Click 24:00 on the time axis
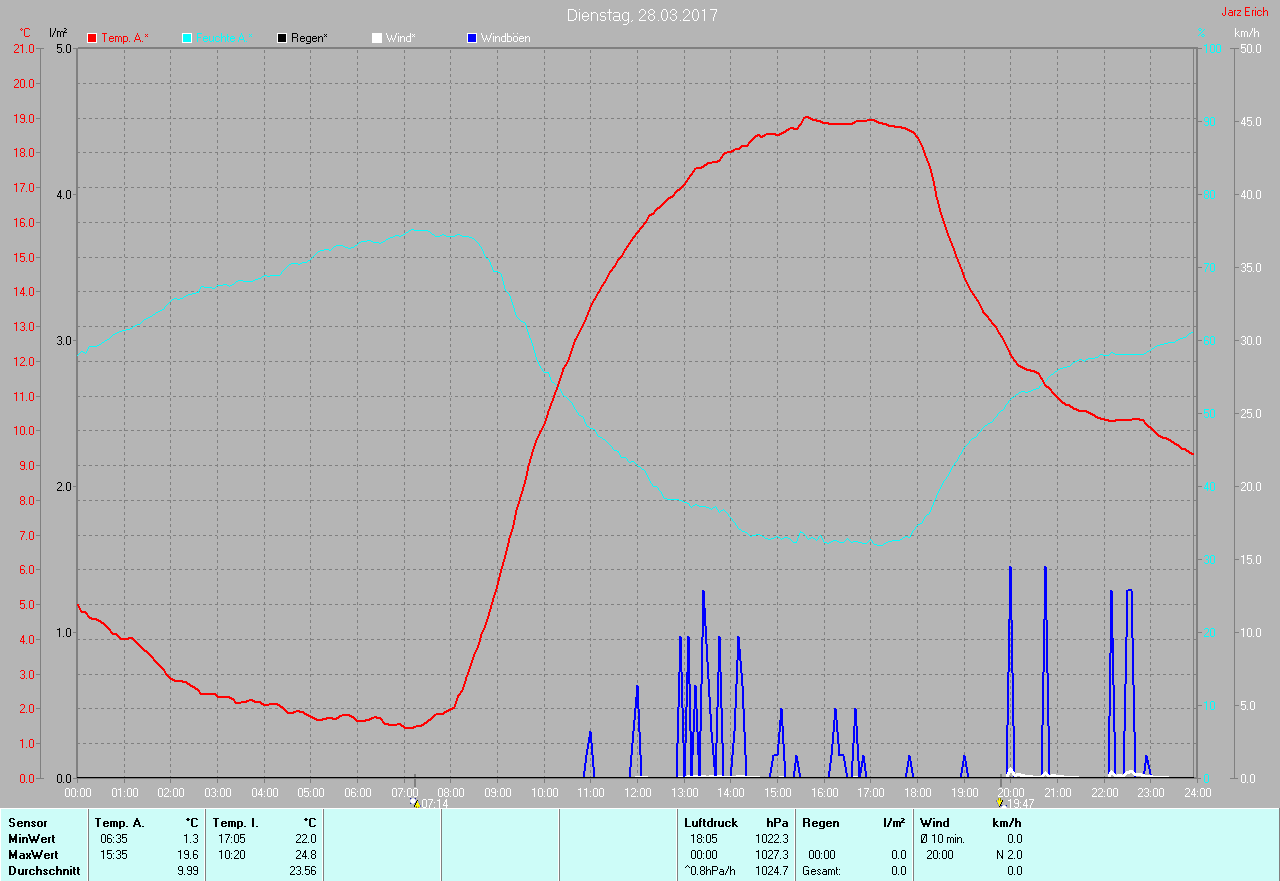Viewport: 1280px width, 881px height. click(1197, 792)
